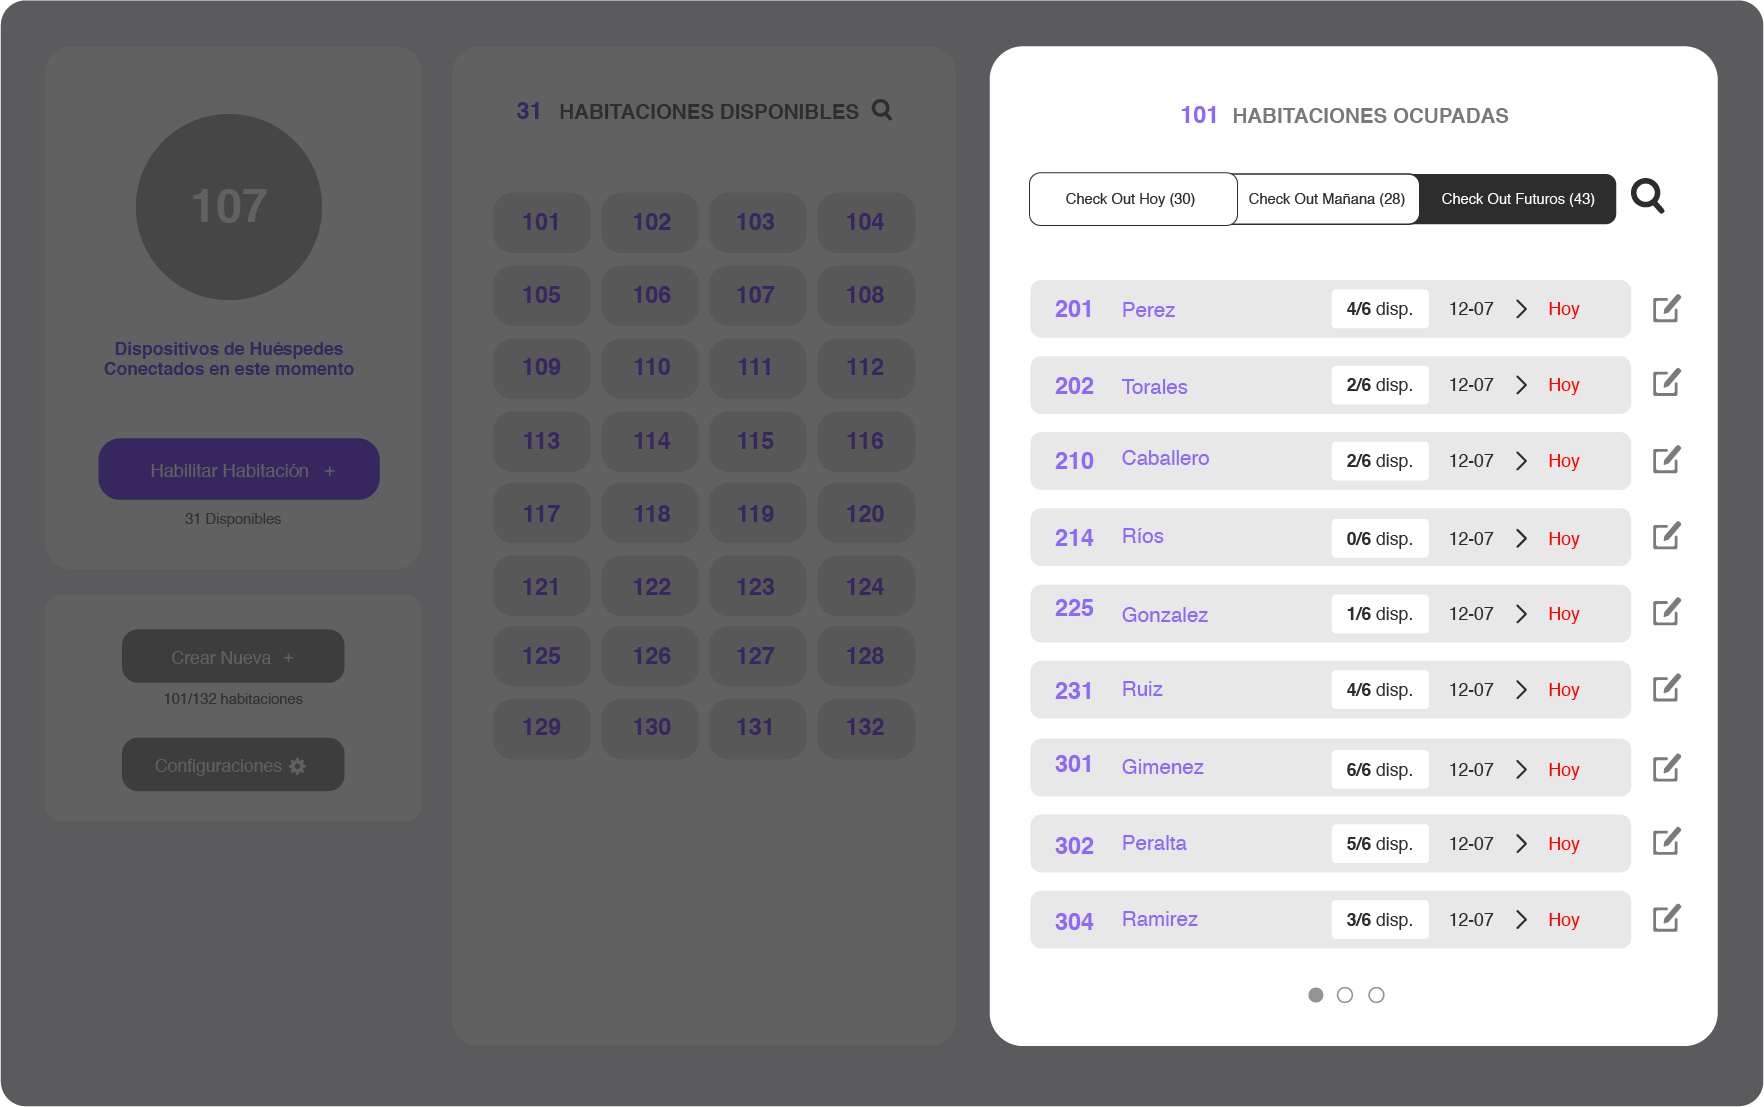Select available room 115 tile
This screenshot has width=1764, height=1107.
tap(756, 441)
